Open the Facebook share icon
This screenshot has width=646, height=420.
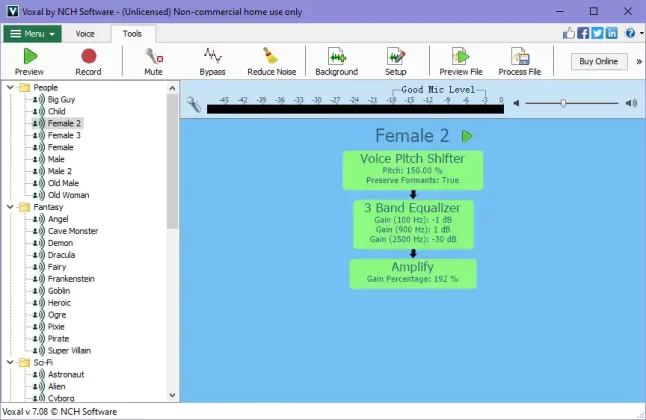[x=583, y=33]
